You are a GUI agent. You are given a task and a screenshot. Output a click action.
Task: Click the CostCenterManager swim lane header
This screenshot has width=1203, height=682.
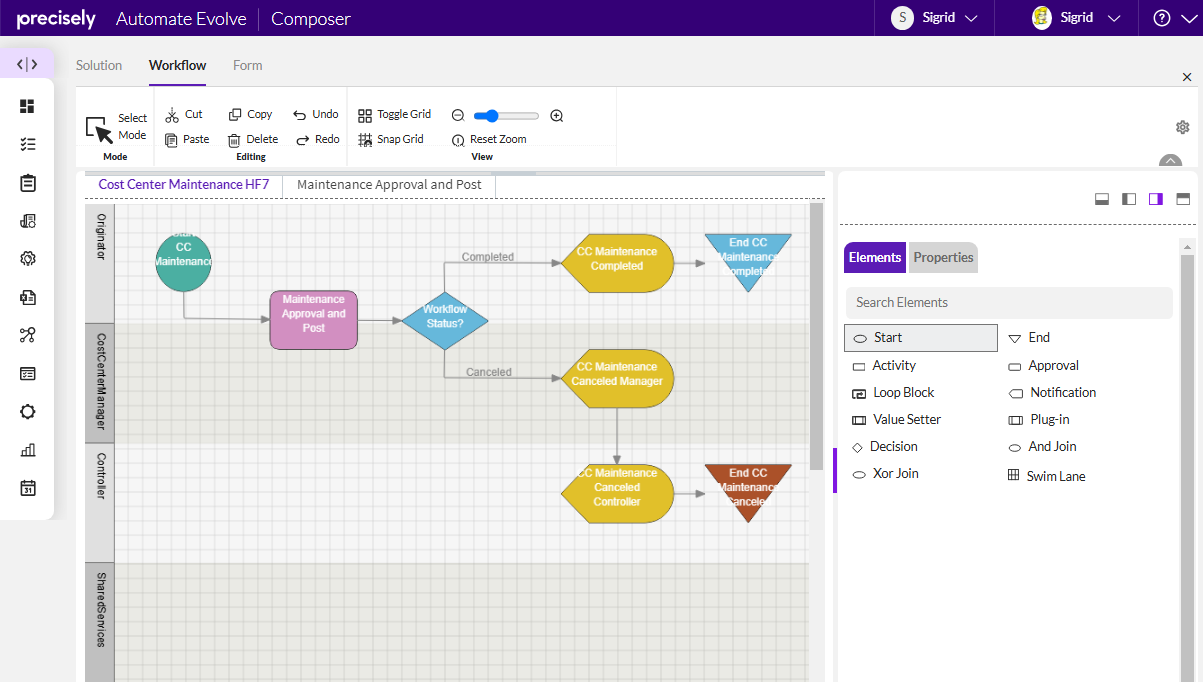click(x=100, y=383)
